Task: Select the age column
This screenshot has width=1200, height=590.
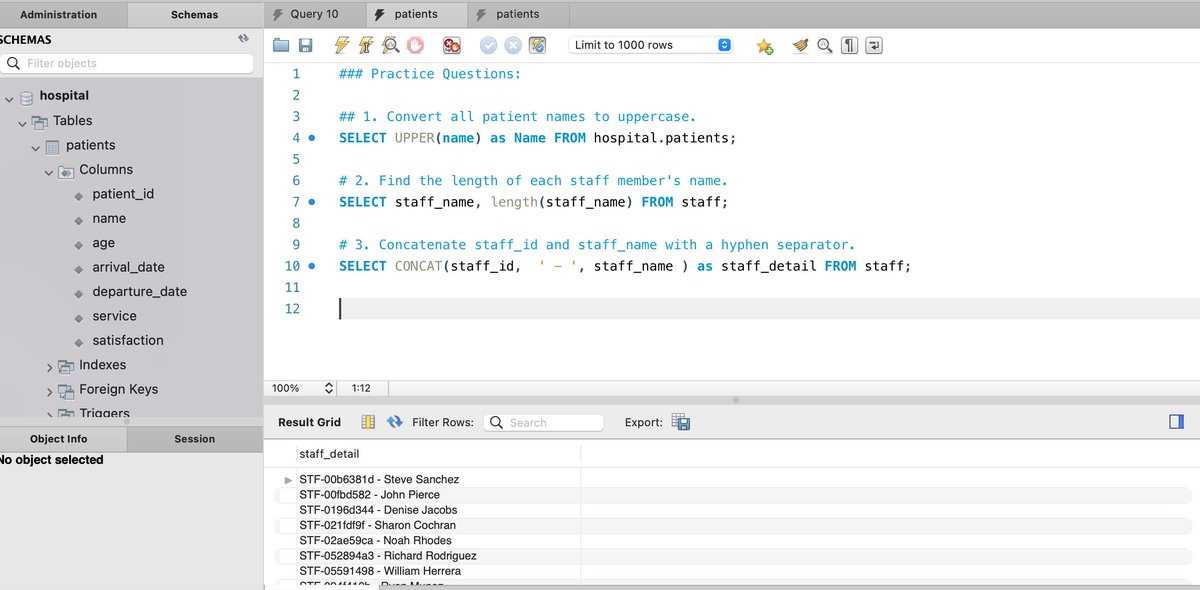Action: click(x=103, y=243)
